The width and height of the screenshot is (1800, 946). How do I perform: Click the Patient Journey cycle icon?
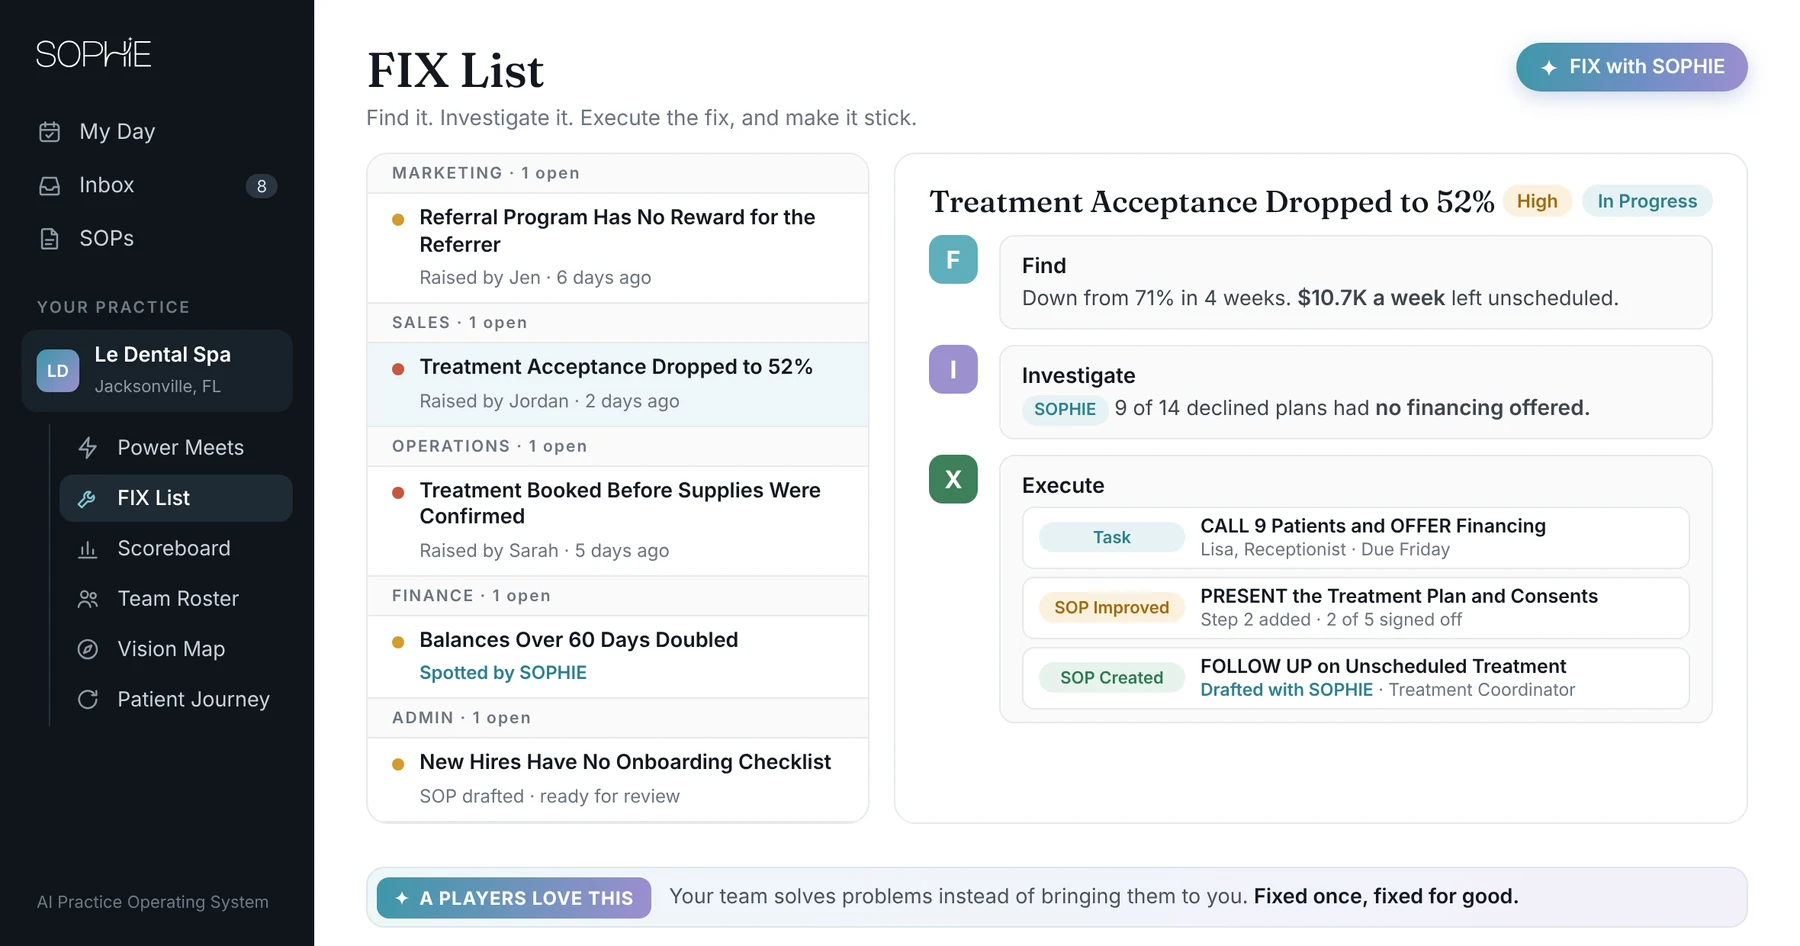[88, 700]
